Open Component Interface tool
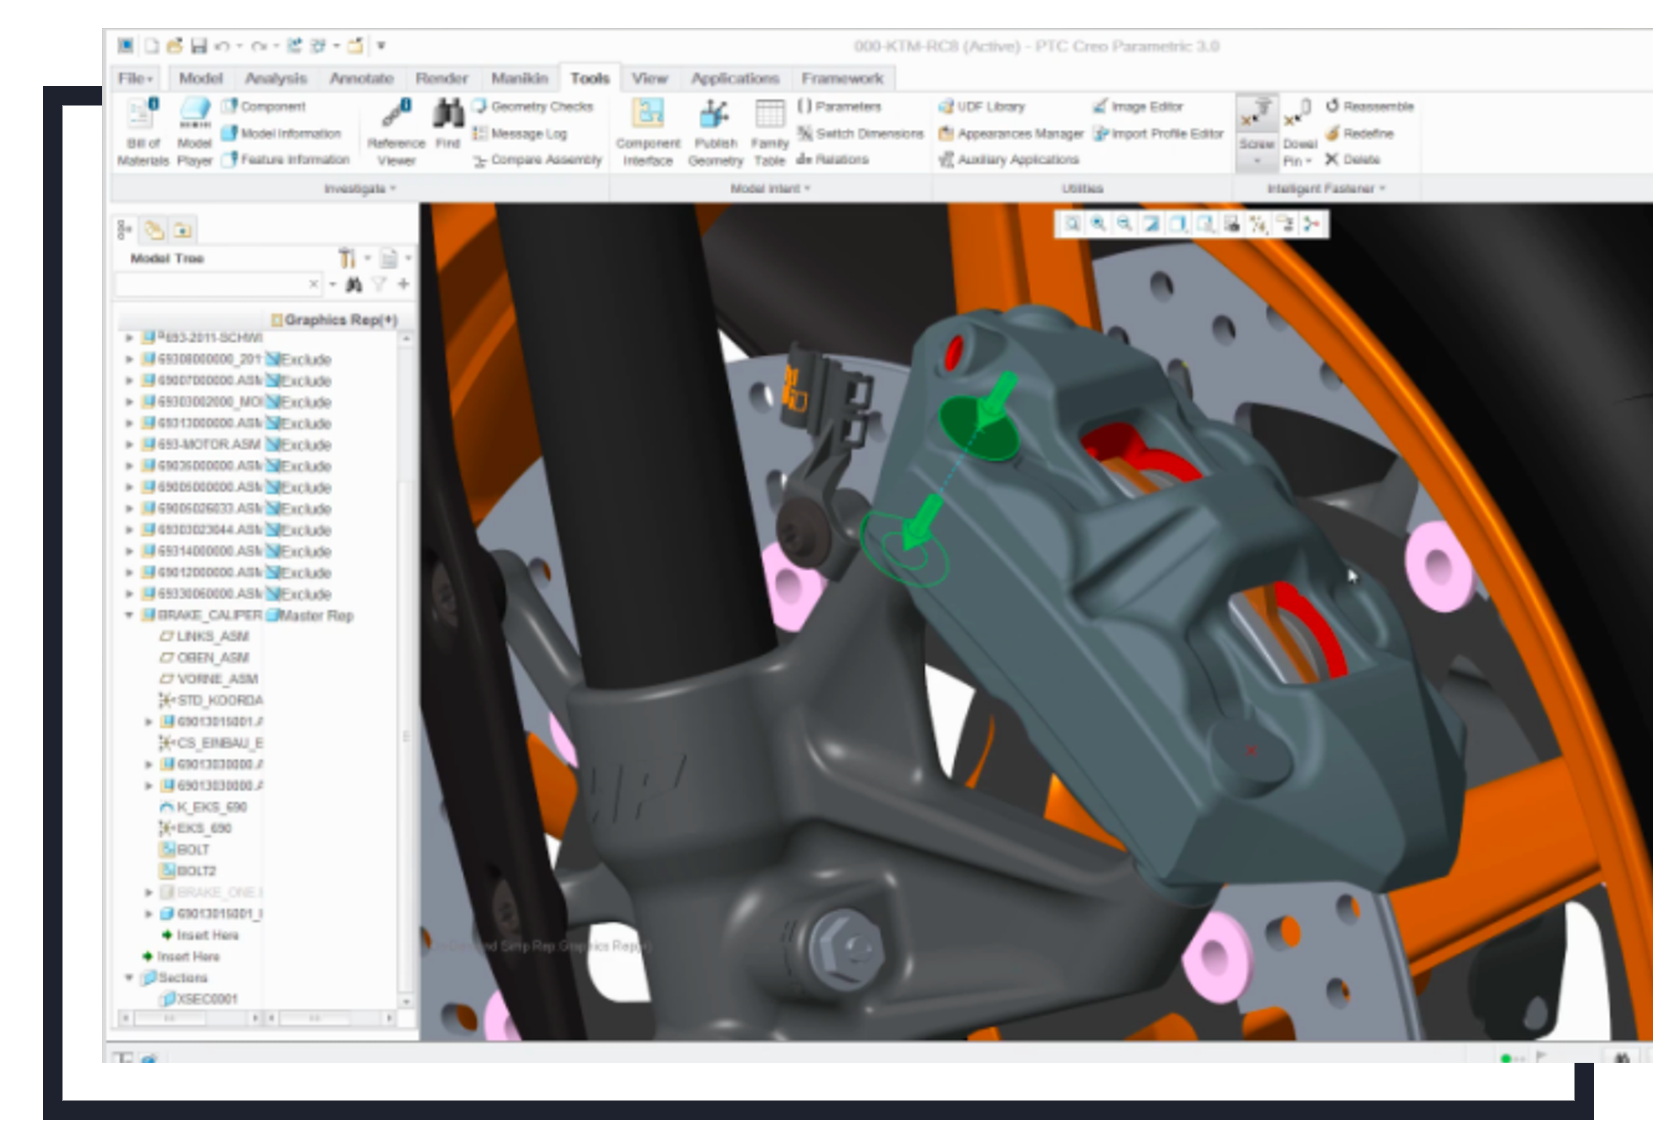This screenshot has width=1672, height=1123. tap(648, 132)
